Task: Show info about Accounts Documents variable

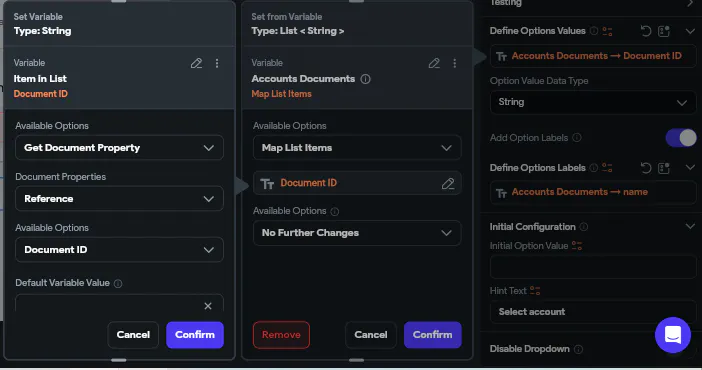Action: click(365, 79)
